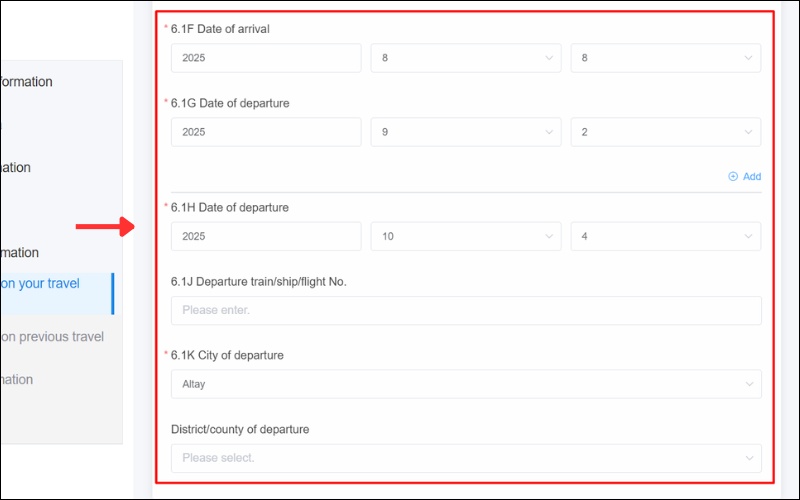
Task: Open the arrival month dropdown
Action: pyautogui.click(x=465, y=58)
